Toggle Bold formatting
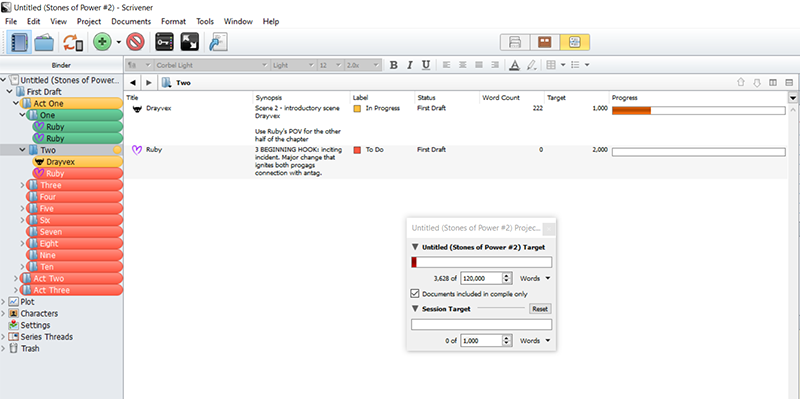800x399 pixels. 393,65
